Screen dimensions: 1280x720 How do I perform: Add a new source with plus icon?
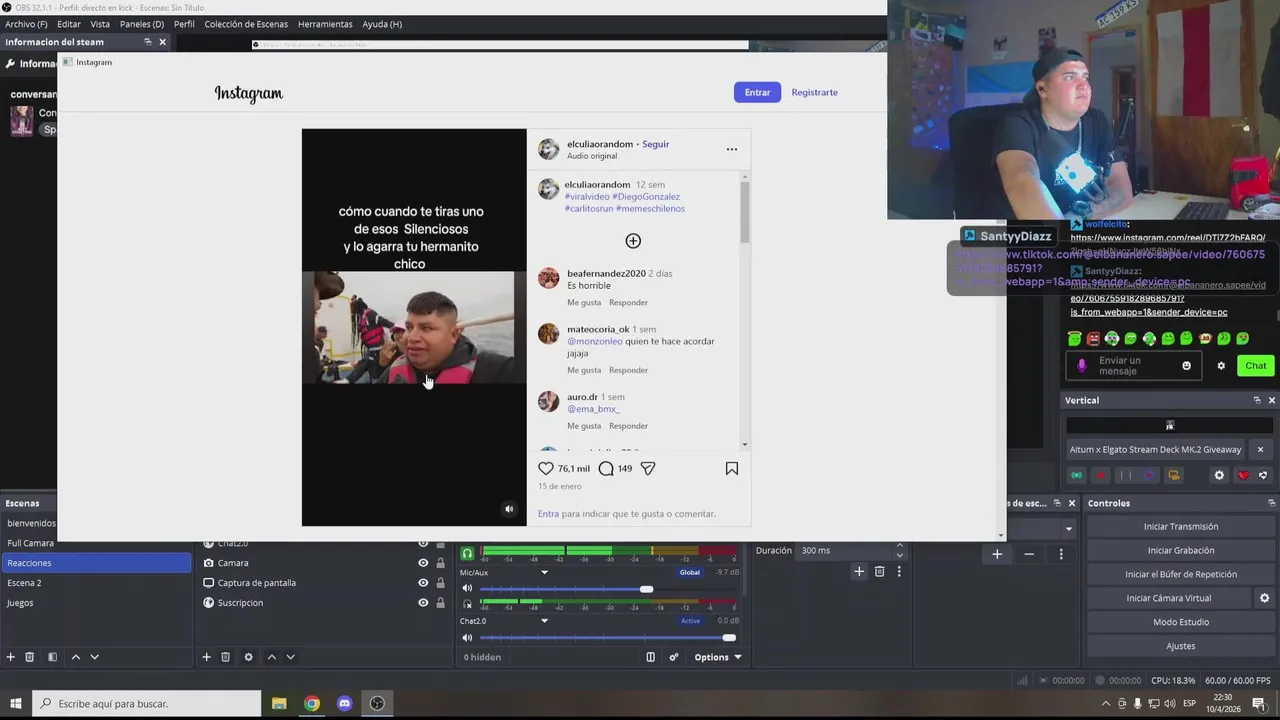207,657
